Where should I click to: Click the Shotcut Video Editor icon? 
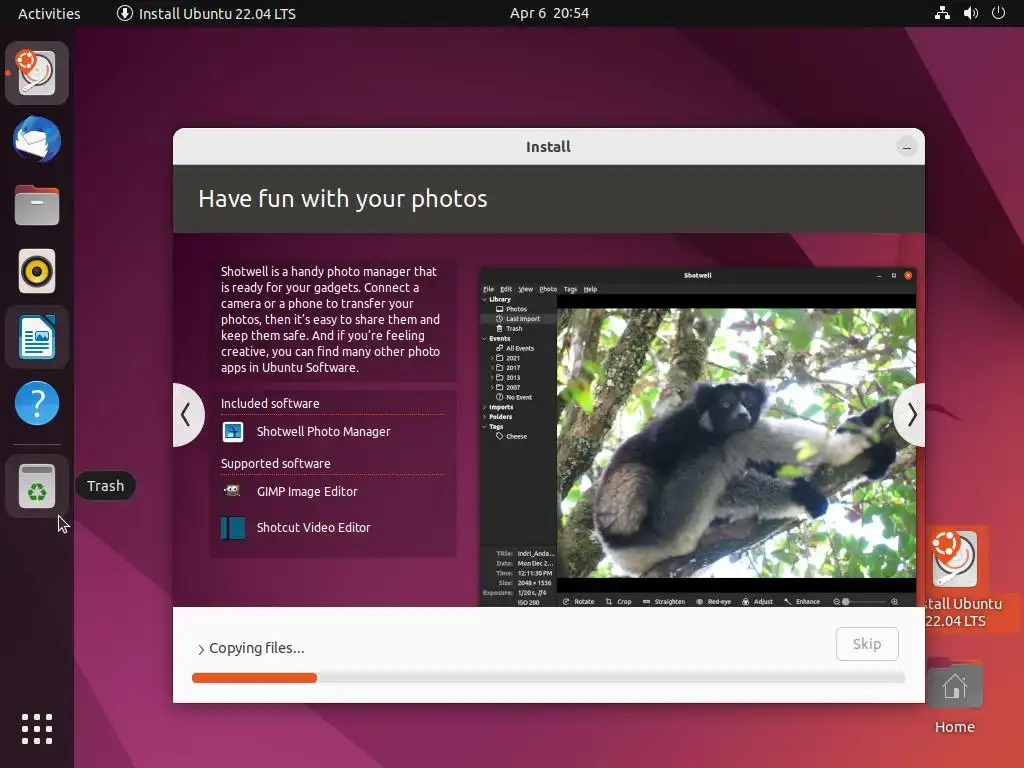233,528
